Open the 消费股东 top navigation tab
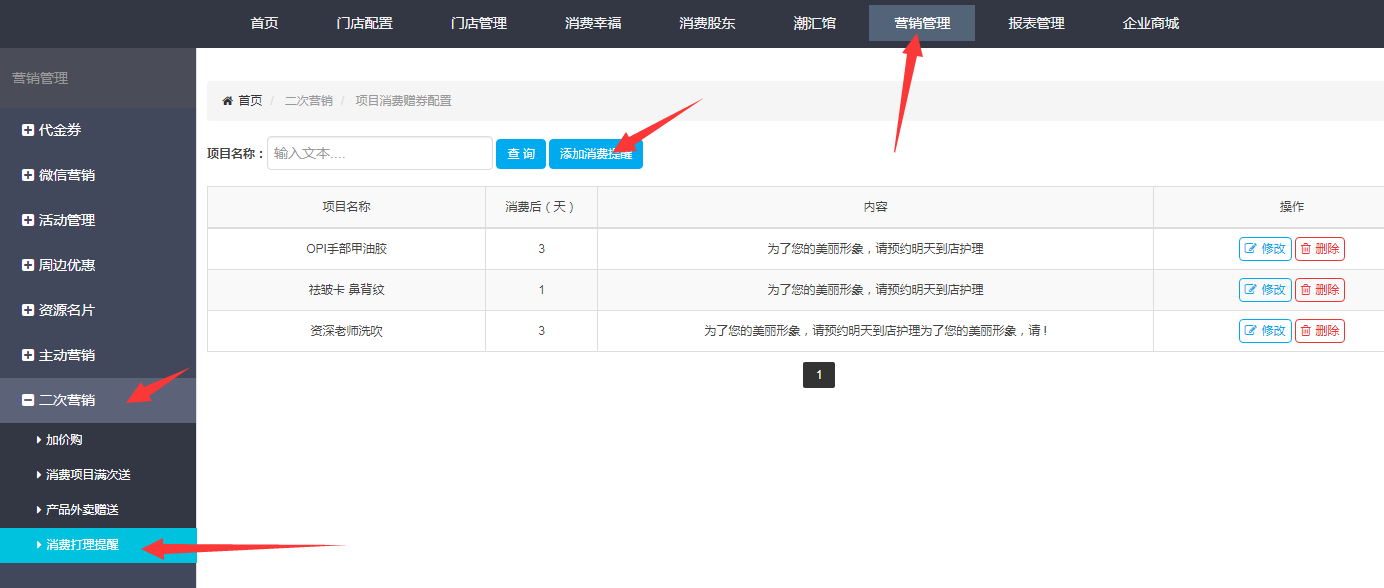Image resolution: width=1384 pixels, height=588 pixels. (707, 23)
